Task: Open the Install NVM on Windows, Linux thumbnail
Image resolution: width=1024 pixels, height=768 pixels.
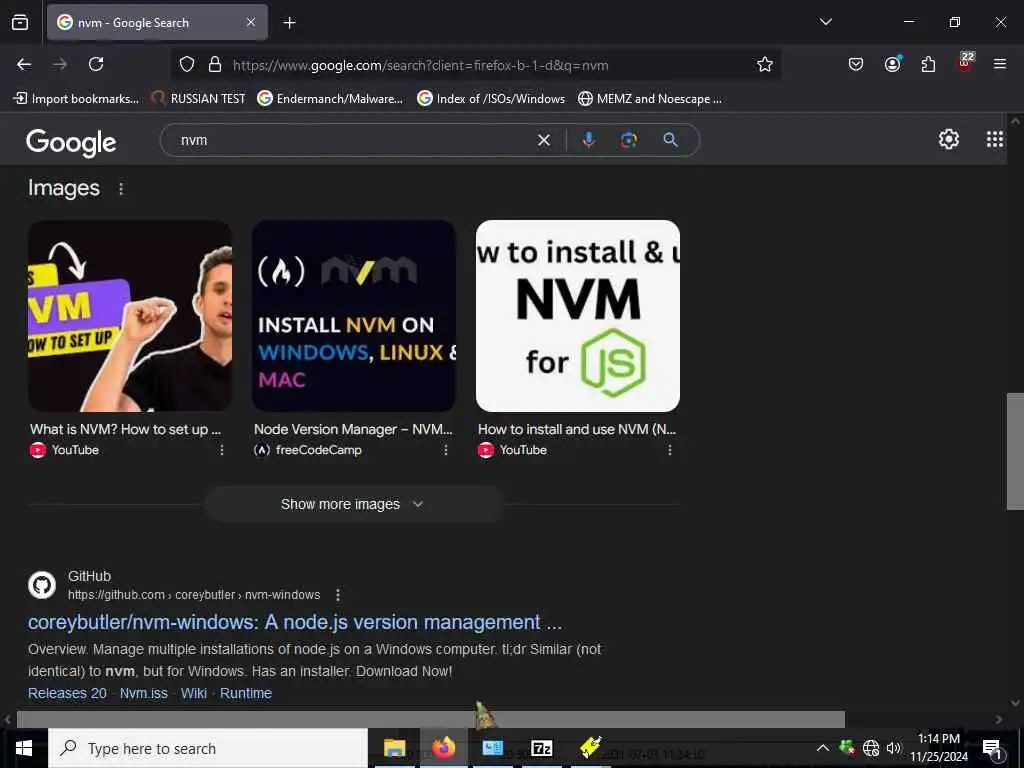Action: pos(354,315)
